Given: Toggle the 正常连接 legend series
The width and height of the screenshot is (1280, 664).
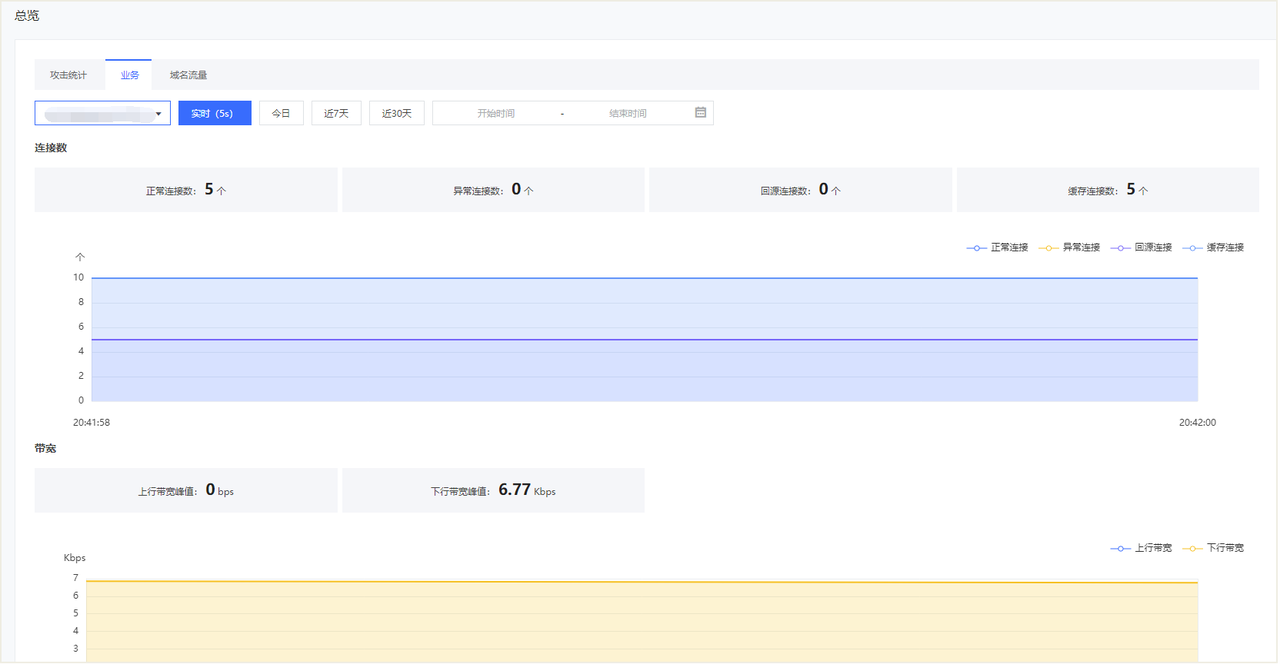Looking at the screenshot, I should 998,247.
